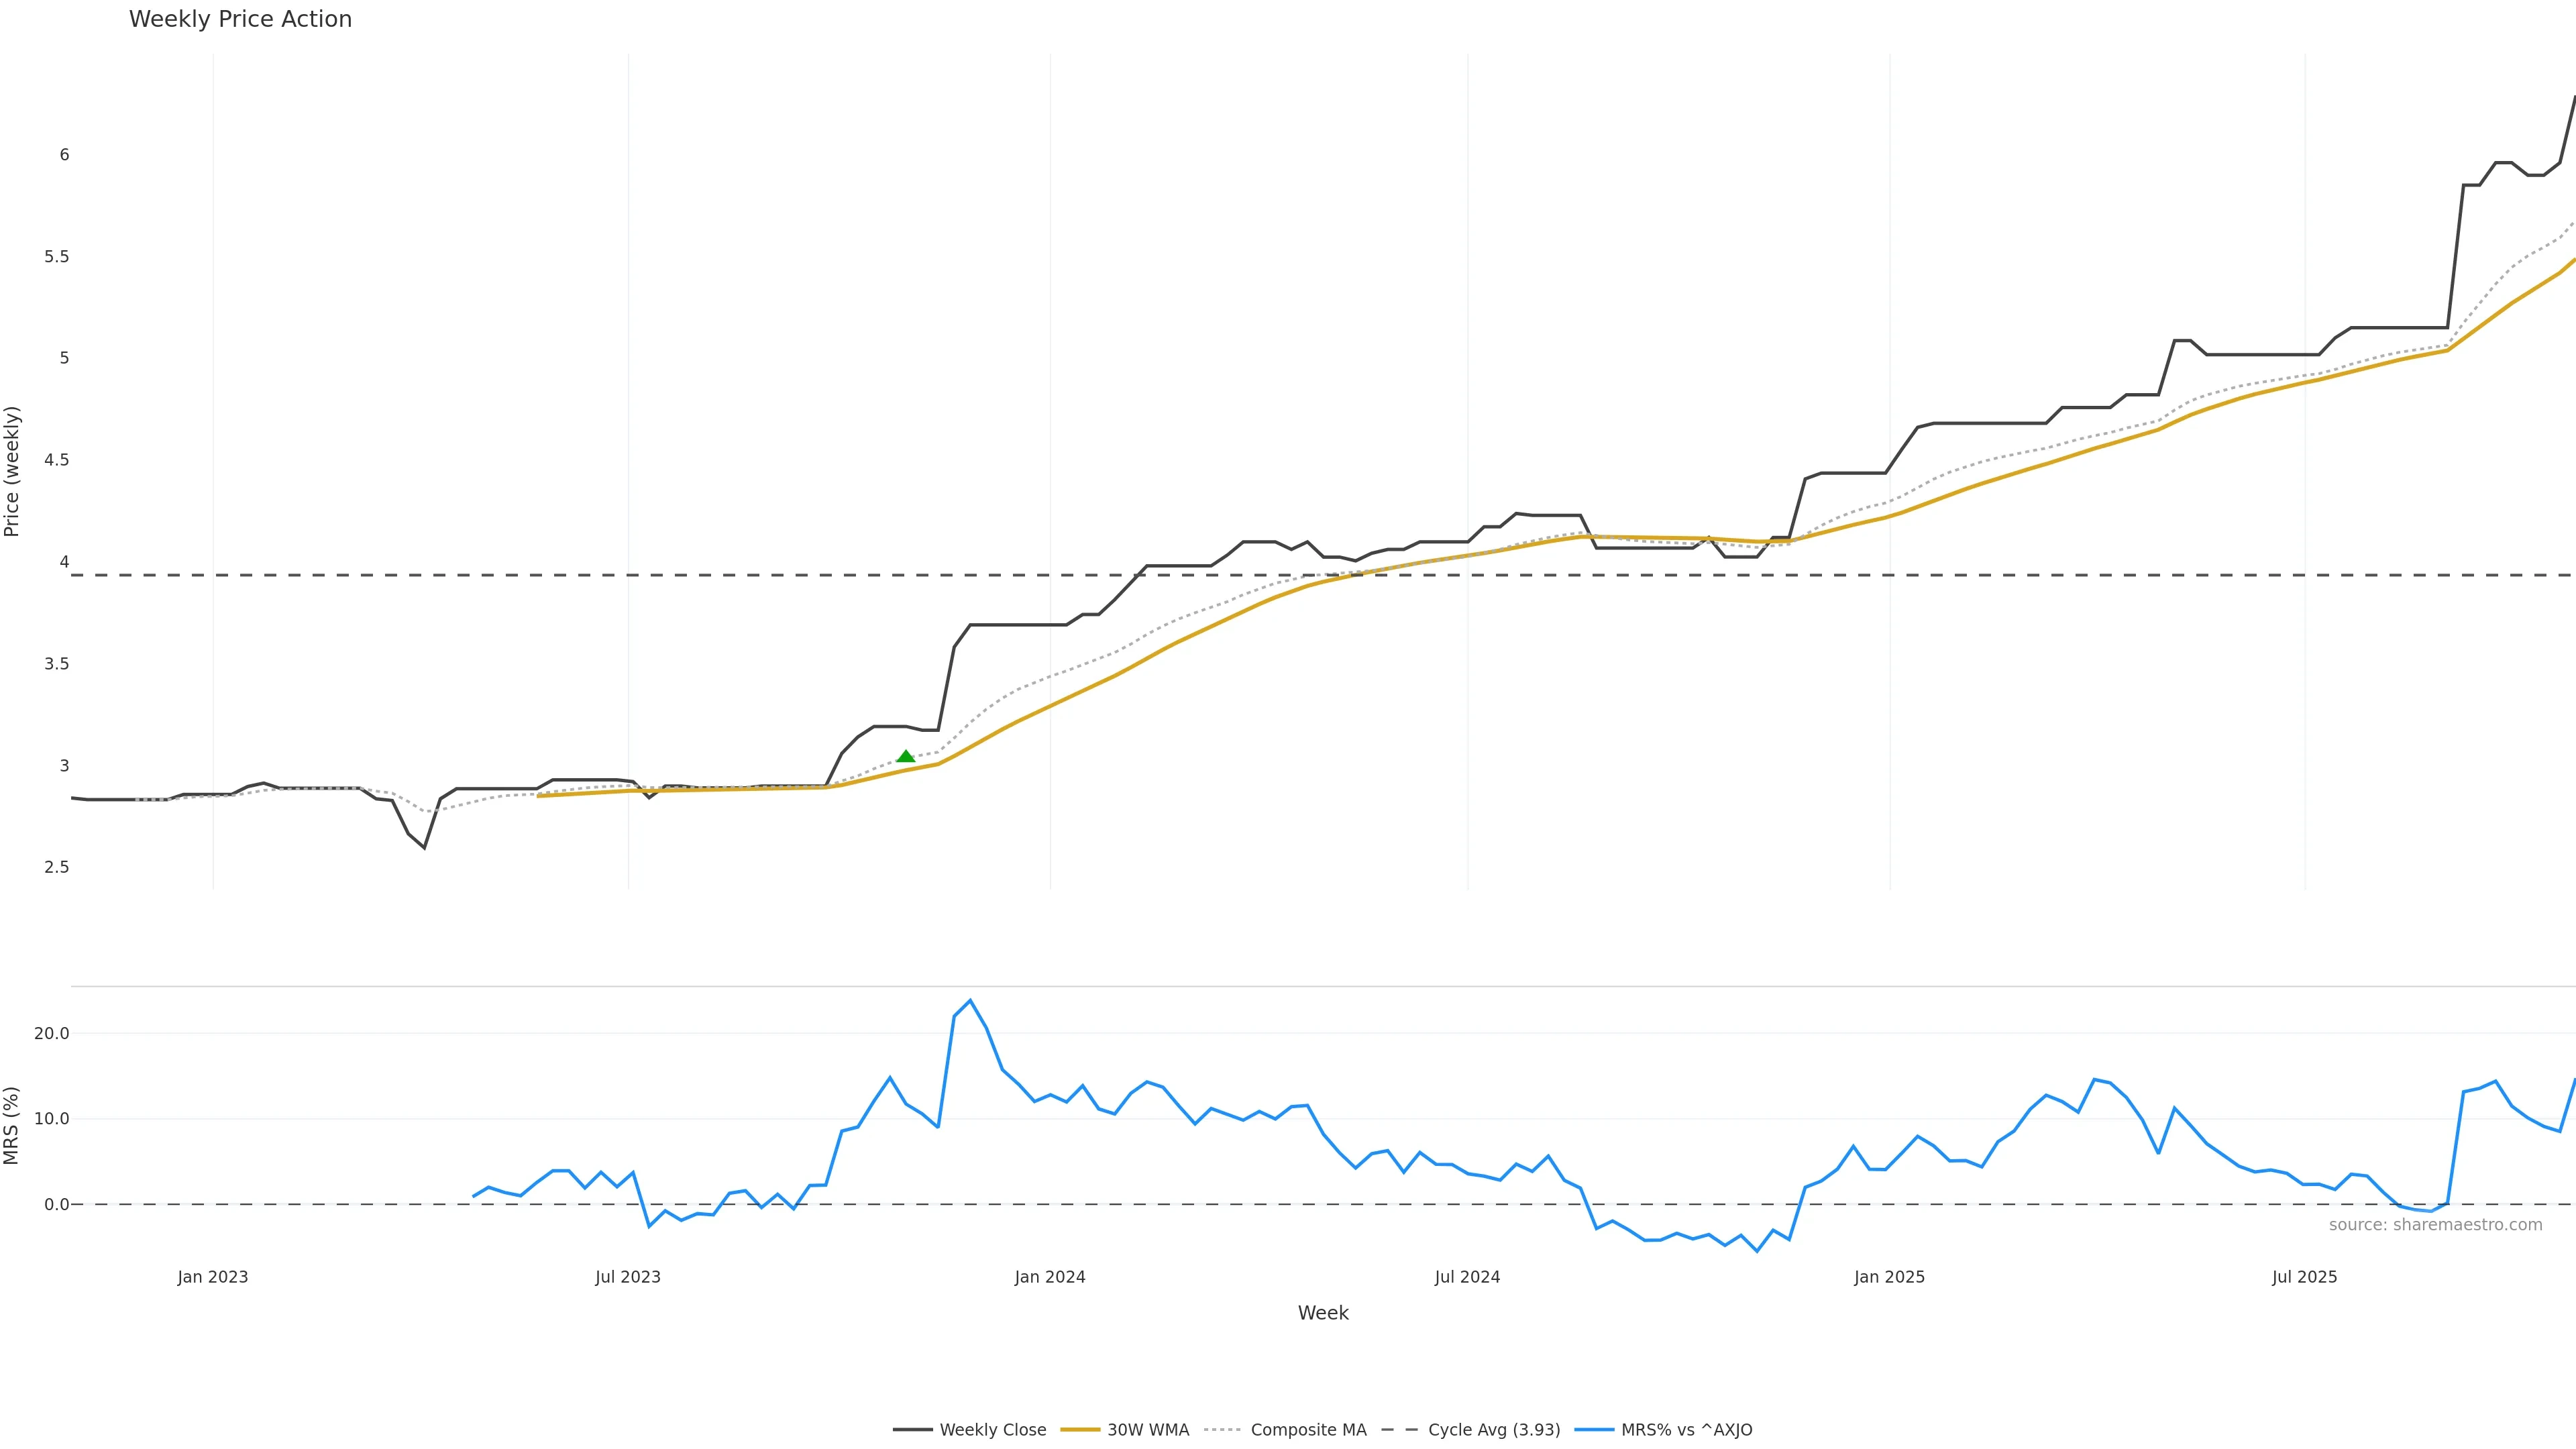Click the Jan 2023 x-axis label
The height and width of the screenshot is (1449, 2576).
[x=213, y=1277]
